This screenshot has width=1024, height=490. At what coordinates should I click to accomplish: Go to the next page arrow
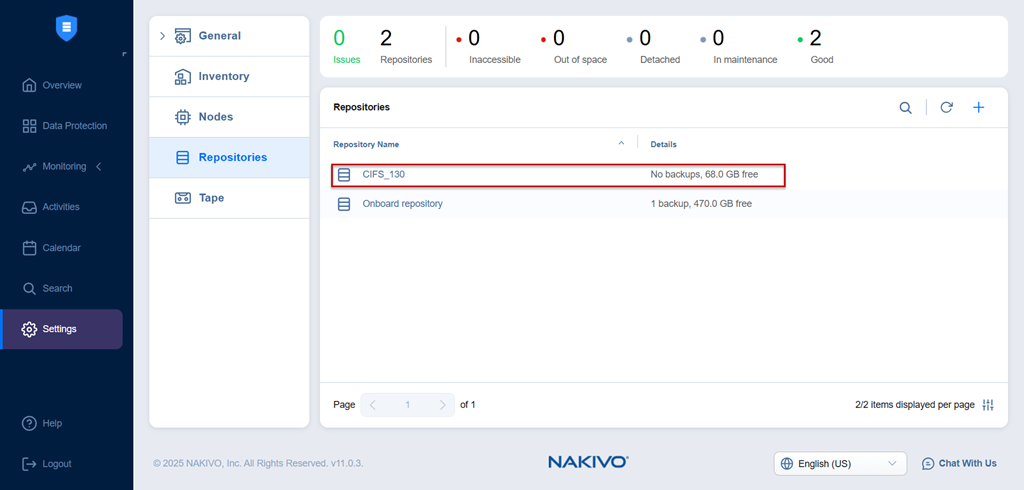pyautogui.click(x=443, y=405)
